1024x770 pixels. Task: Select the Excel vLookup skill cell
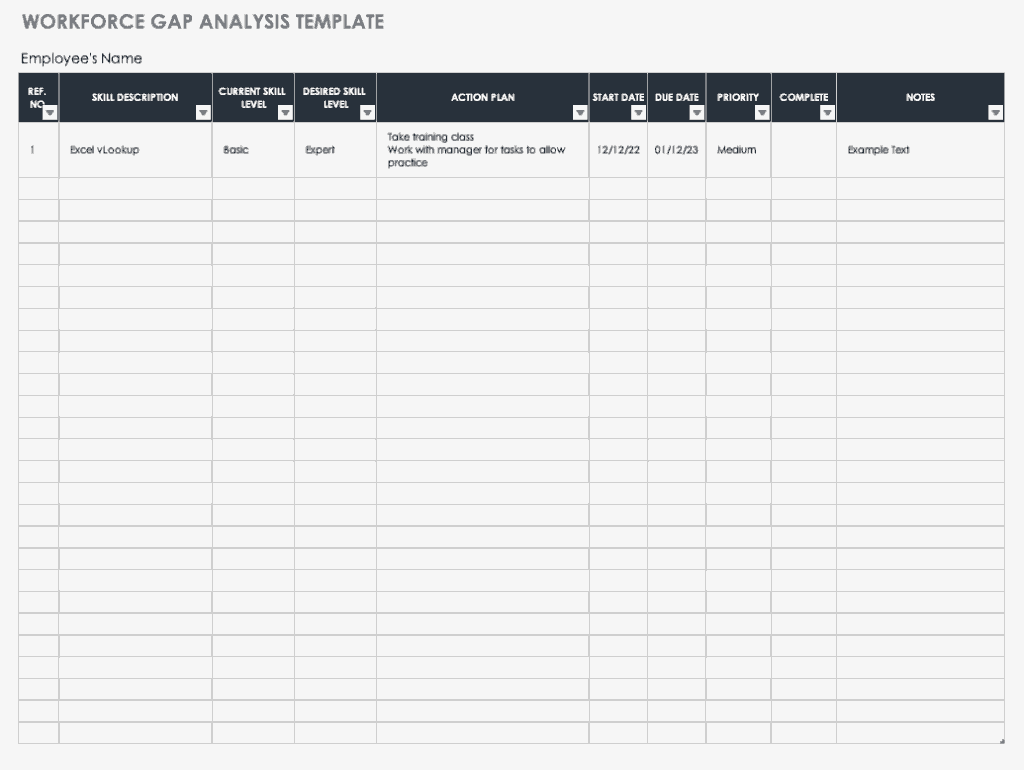coord(135,150)
